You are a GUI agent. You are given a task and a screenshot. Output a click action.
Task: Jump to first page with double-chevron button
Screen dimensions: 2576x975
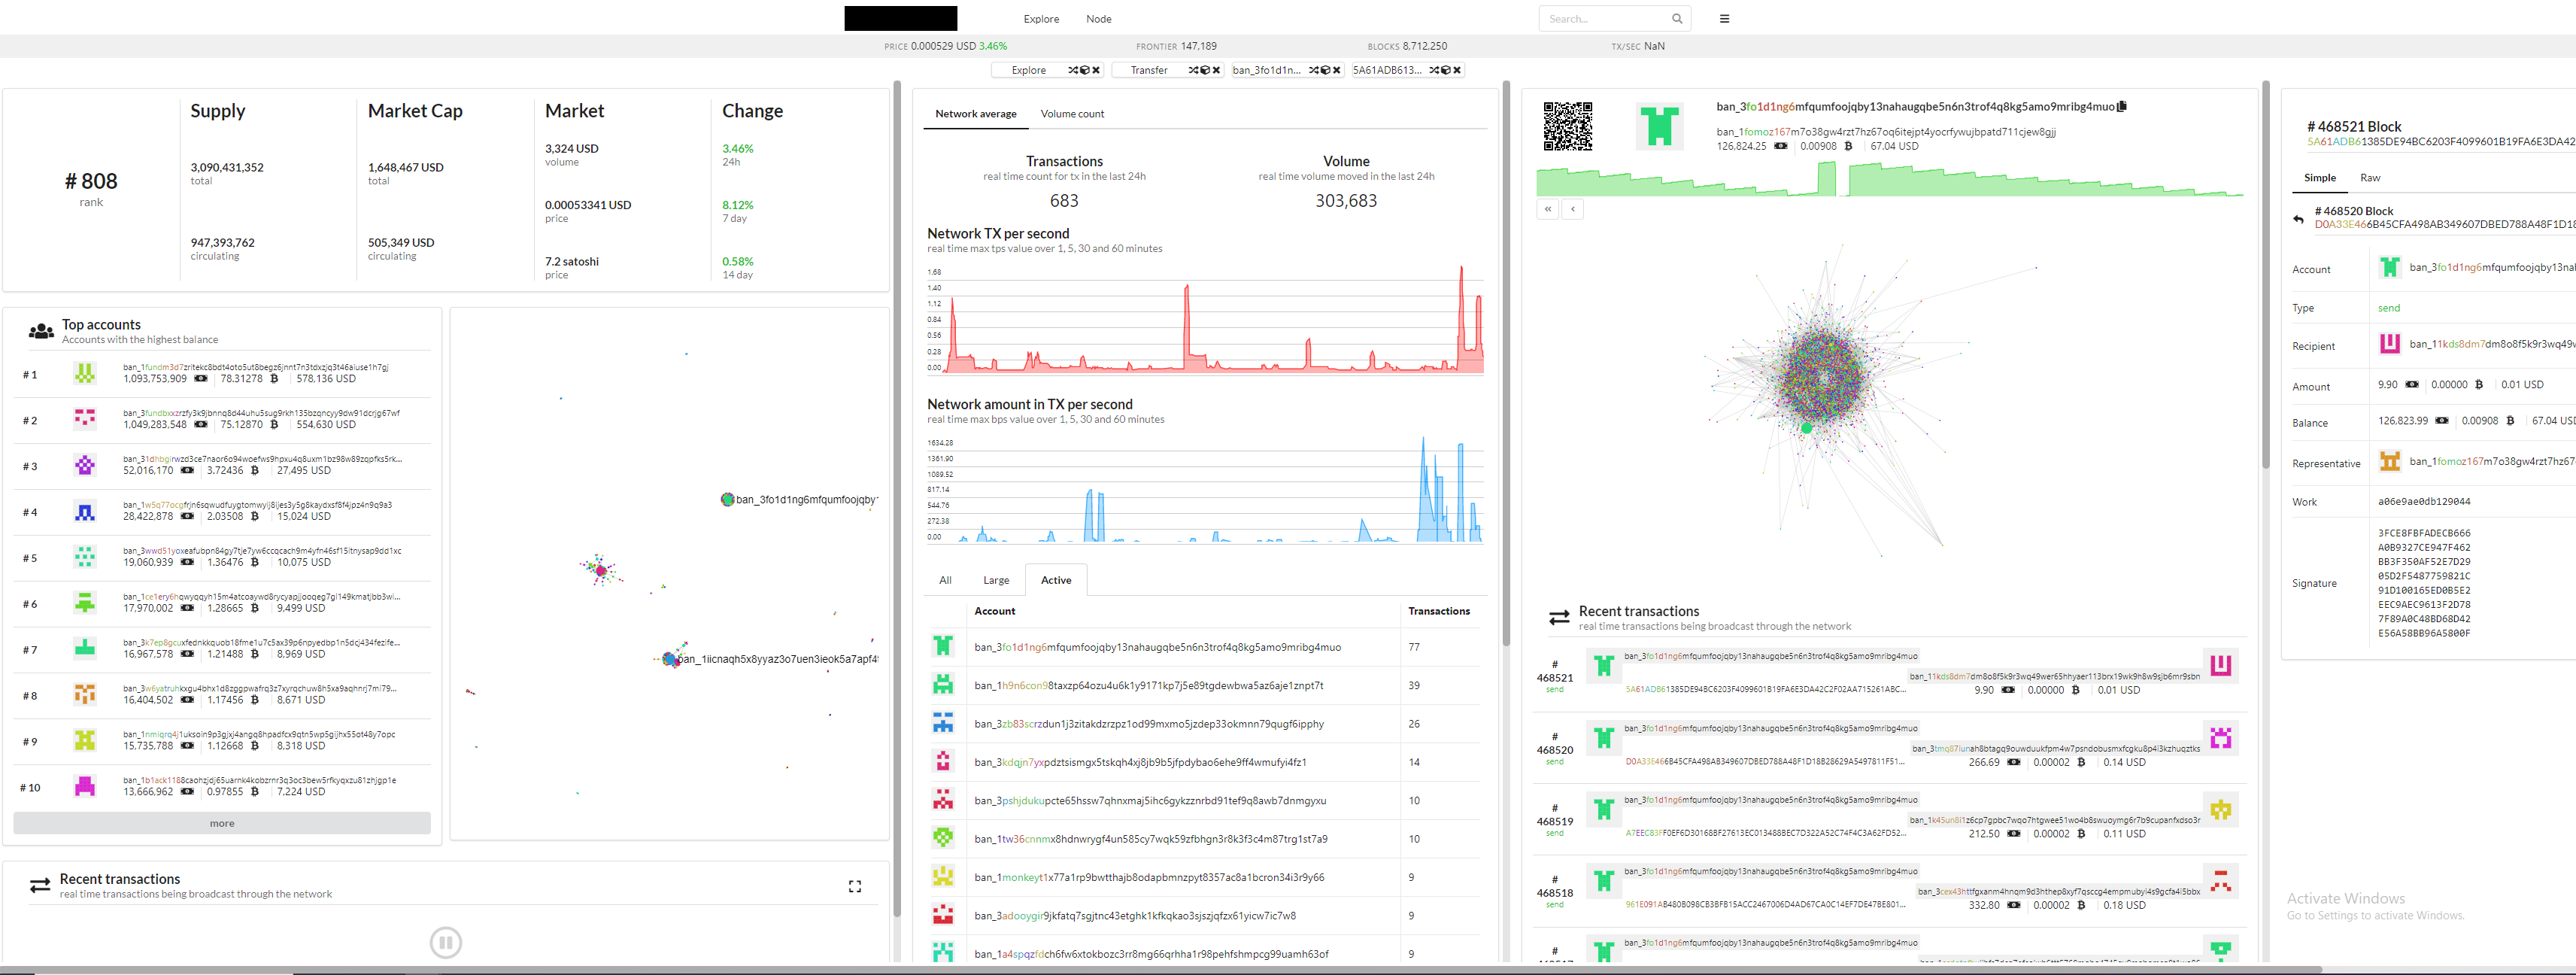[x=1547, y=209]
